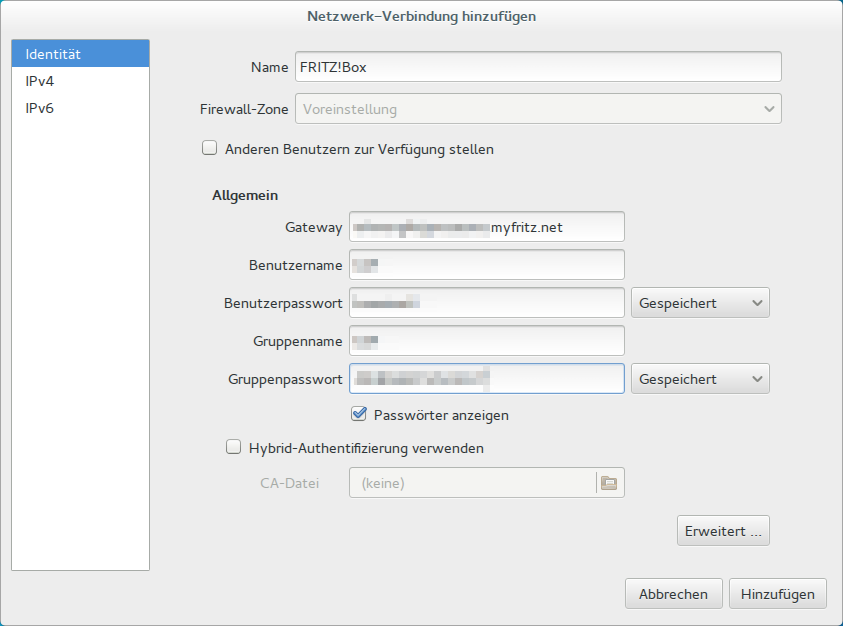Focus the Name field containing FRITZ!Box
Image resolution: width=843 pixels, height=626 pixels.
pyautogui.click(x=538, y=67)
